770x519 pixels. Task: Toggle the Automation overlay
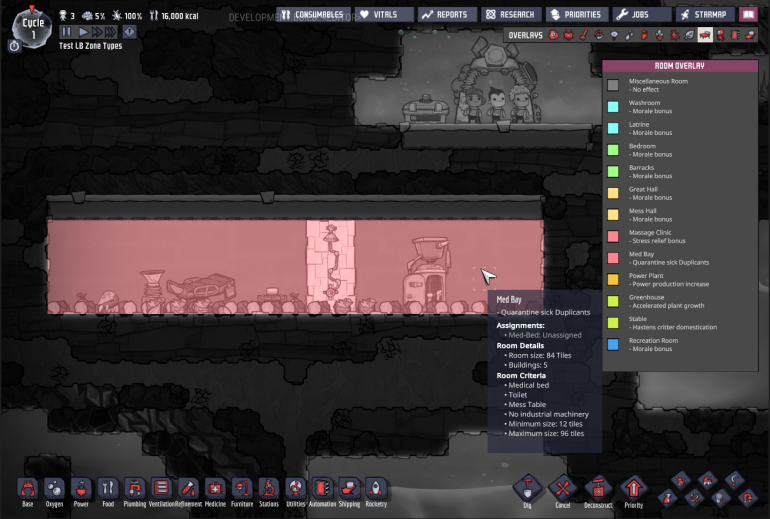tap(735, 35)
